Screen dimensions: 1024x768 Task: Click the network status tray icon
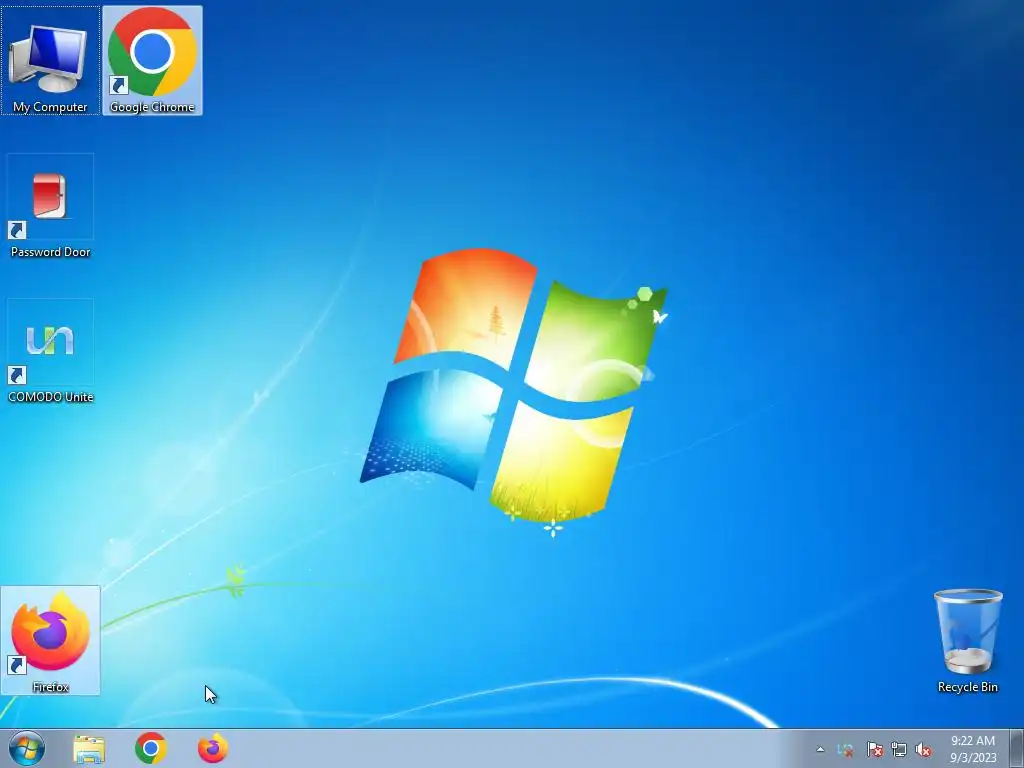899,750
